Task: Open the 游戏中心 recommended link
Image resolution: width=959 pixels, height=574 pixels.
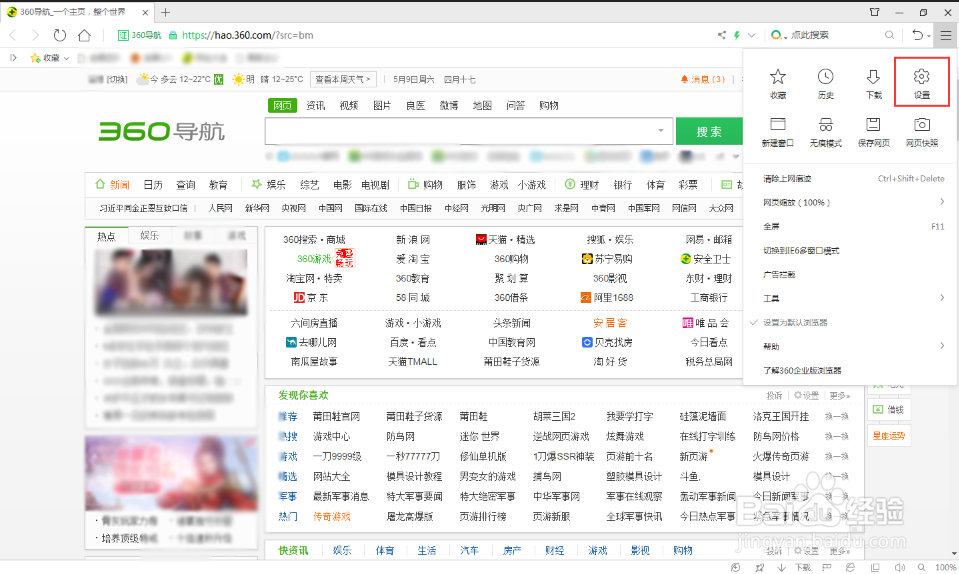Action: [331, 436]
